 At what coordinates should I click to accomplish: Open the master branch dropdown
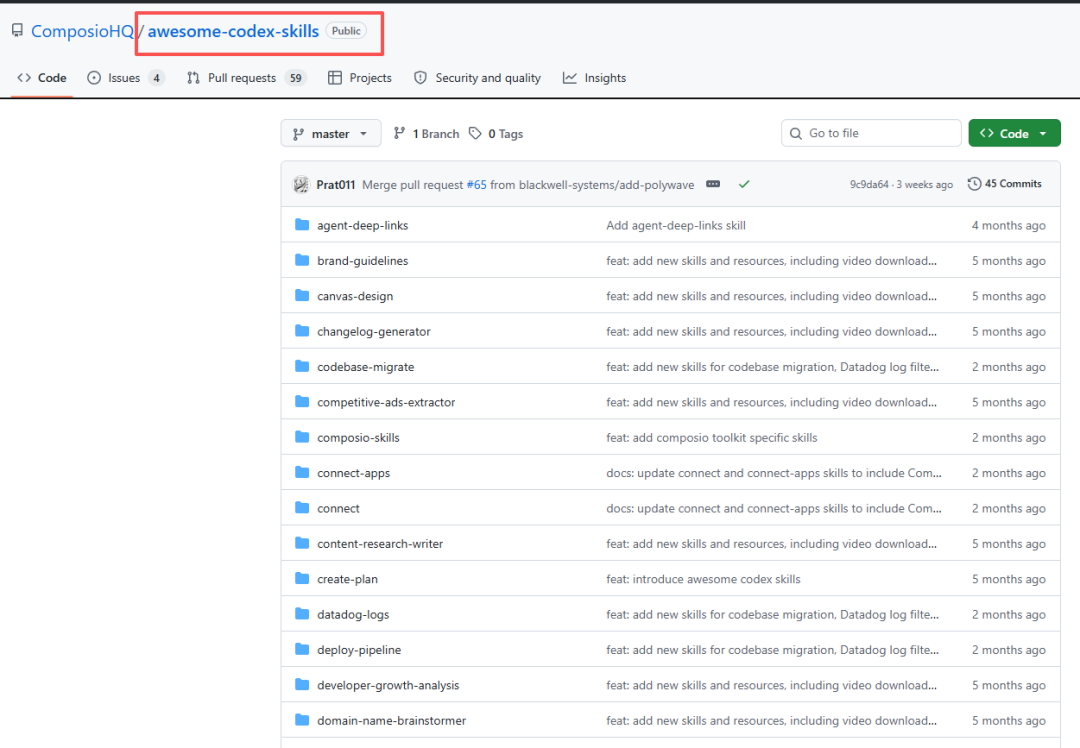click(x=331, y=134)
